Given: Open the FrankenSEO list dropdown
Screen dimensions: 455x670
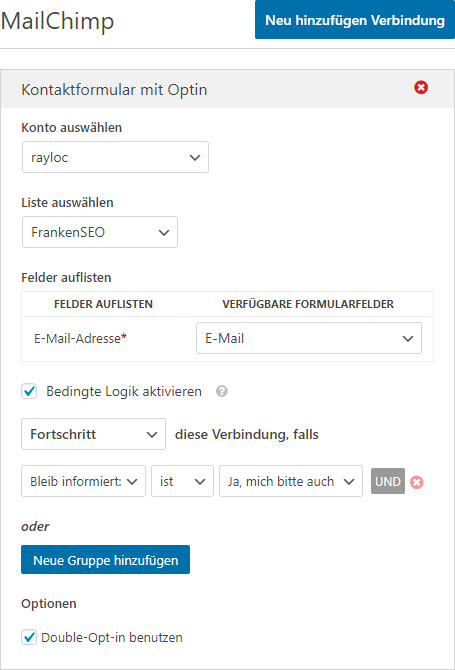Looking at the screenshot, I should click(x=100, y=232).
